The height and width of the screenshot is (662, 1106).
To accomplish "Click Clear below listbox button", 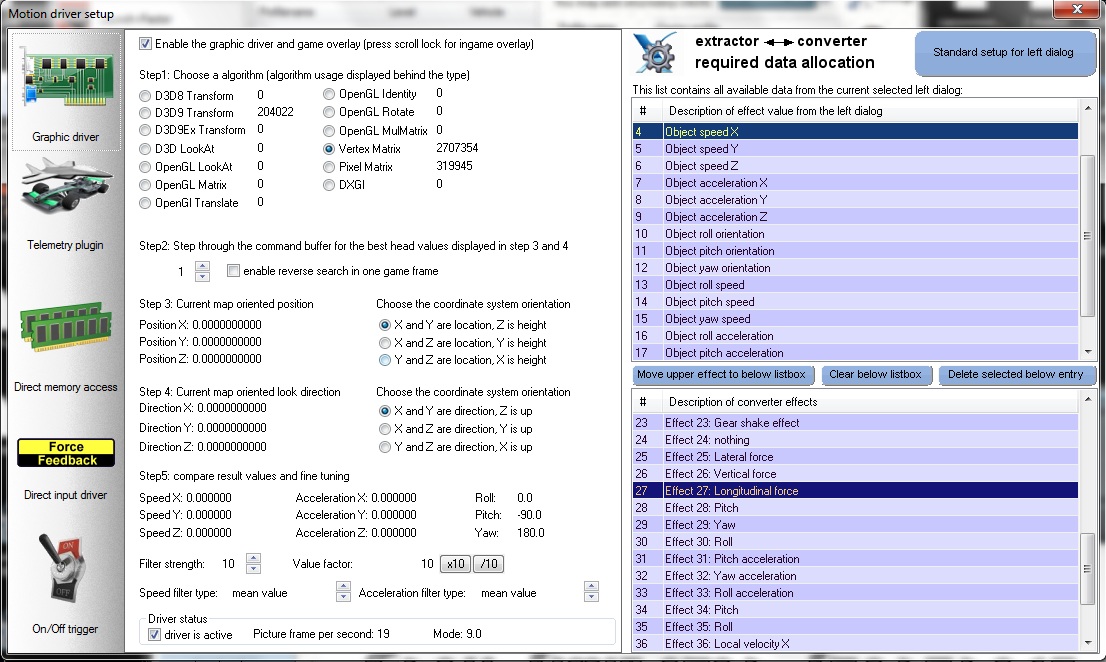I will (x=875, y=374).
